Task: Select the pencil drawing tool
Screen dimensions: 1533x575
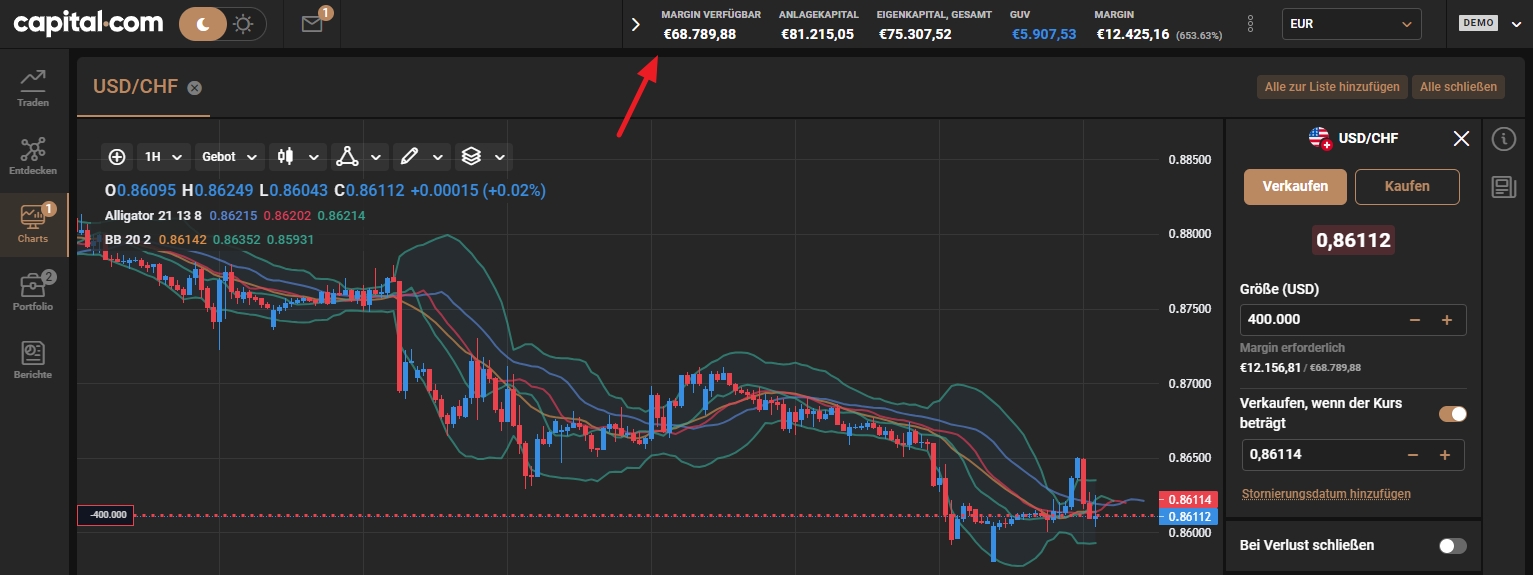Action: (x=408, y=157)
